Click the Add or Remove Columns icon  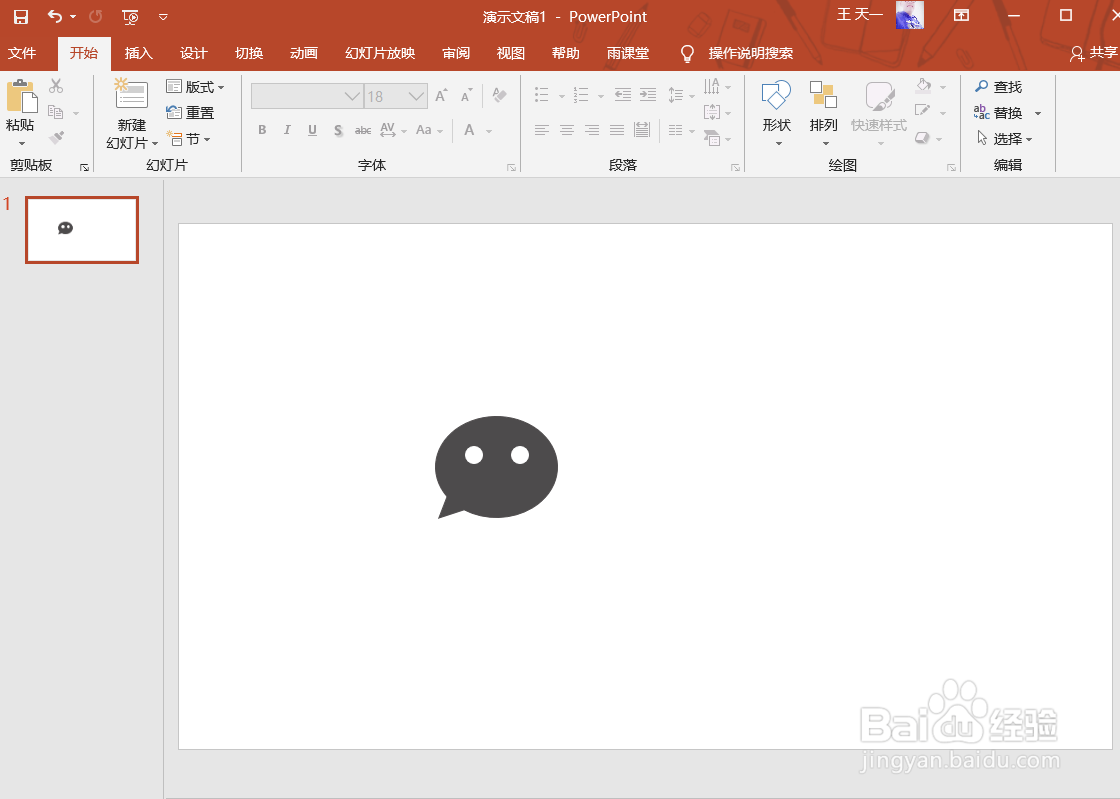pos(676,130)
